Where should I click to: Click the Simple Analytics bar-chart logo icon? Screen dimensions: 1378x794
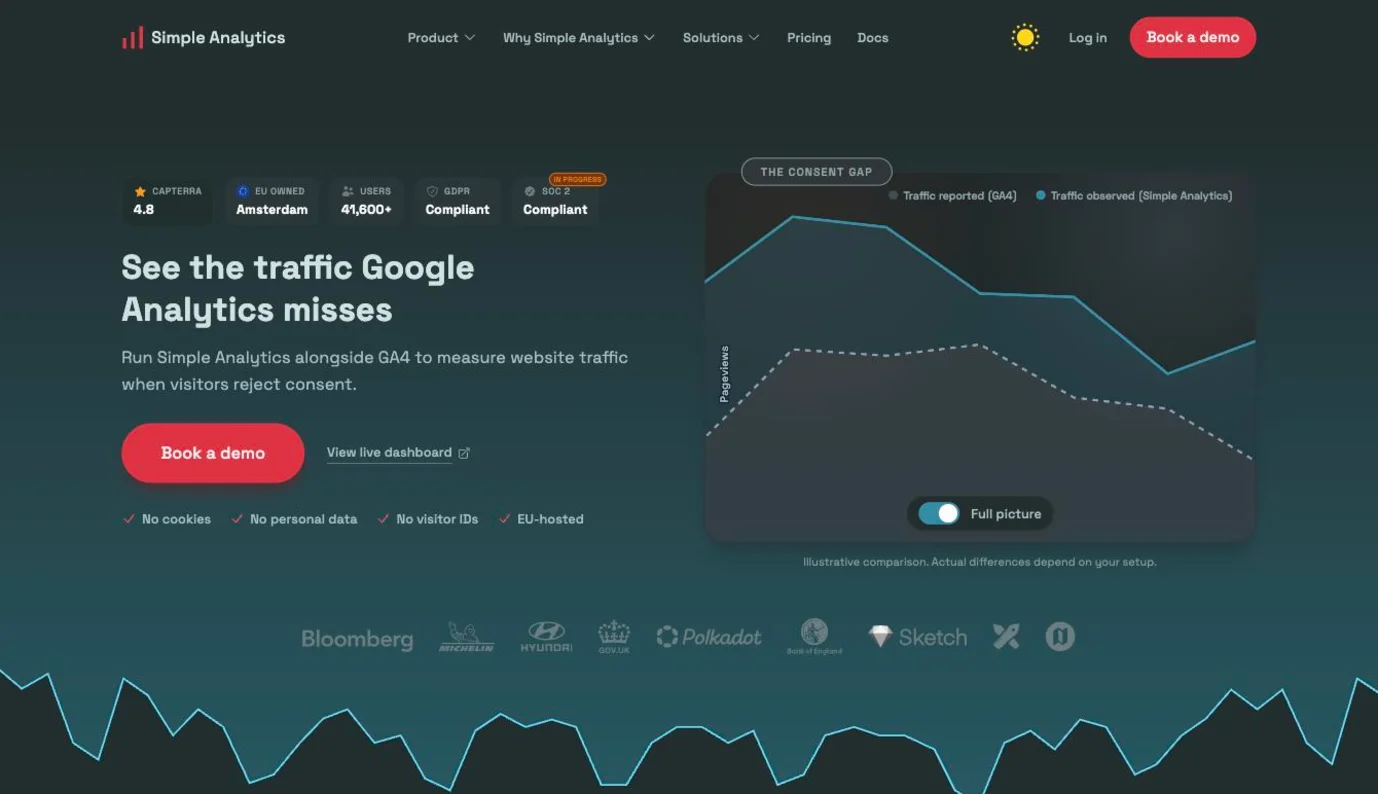click(x=132, y=38)
